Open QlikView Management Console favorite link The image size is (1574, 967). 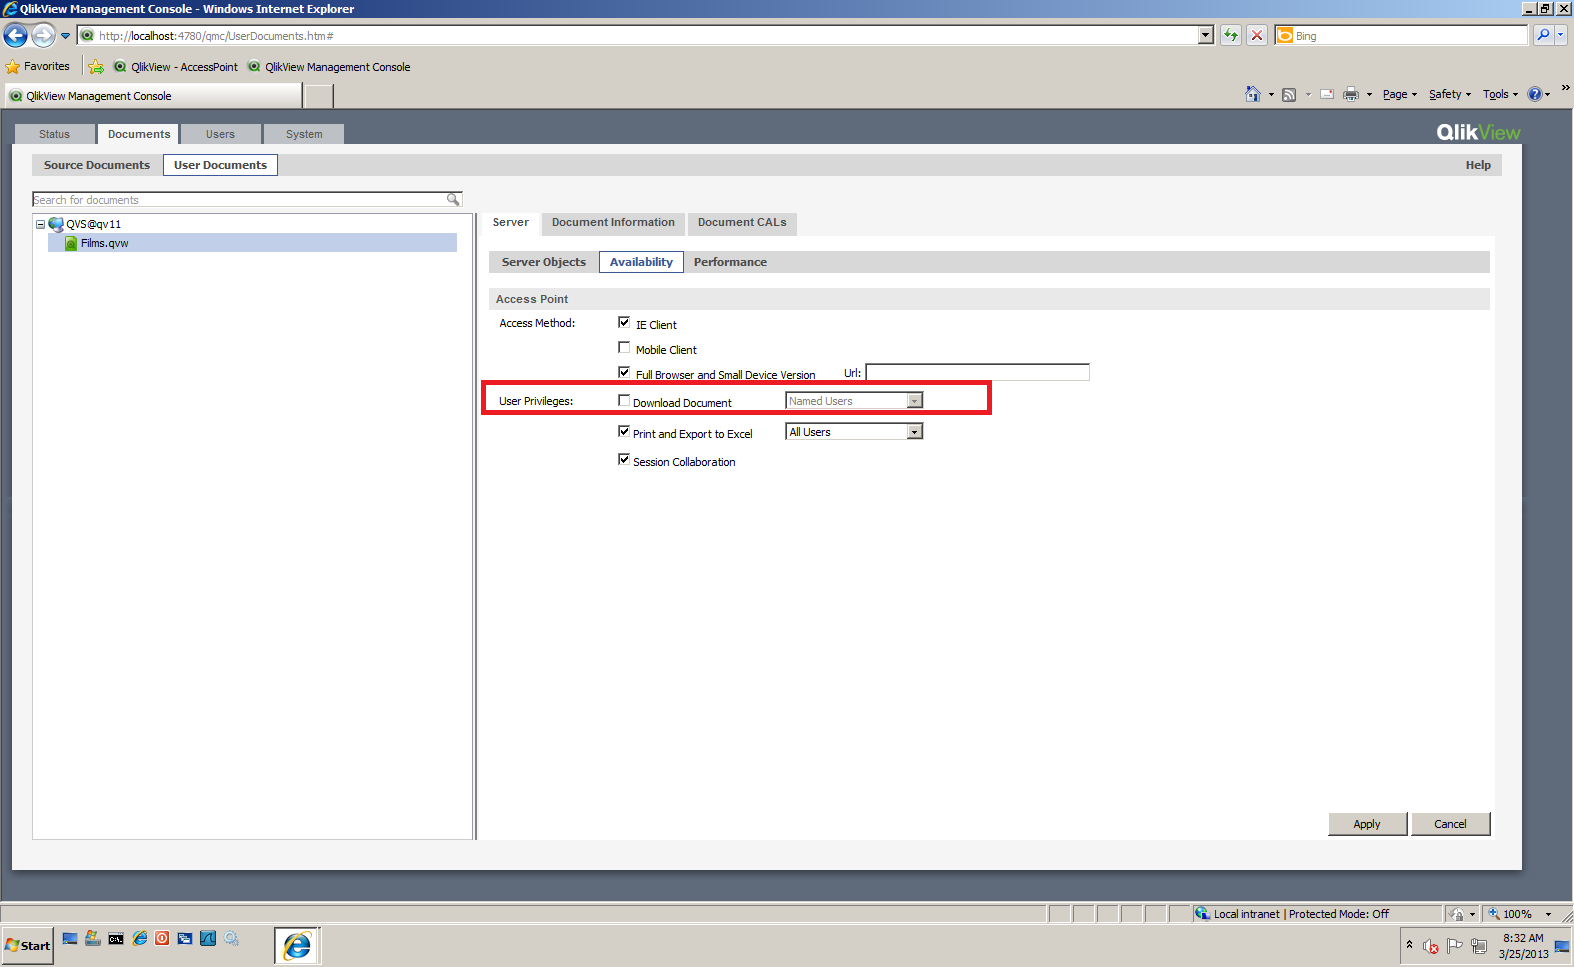pos(330,67)
